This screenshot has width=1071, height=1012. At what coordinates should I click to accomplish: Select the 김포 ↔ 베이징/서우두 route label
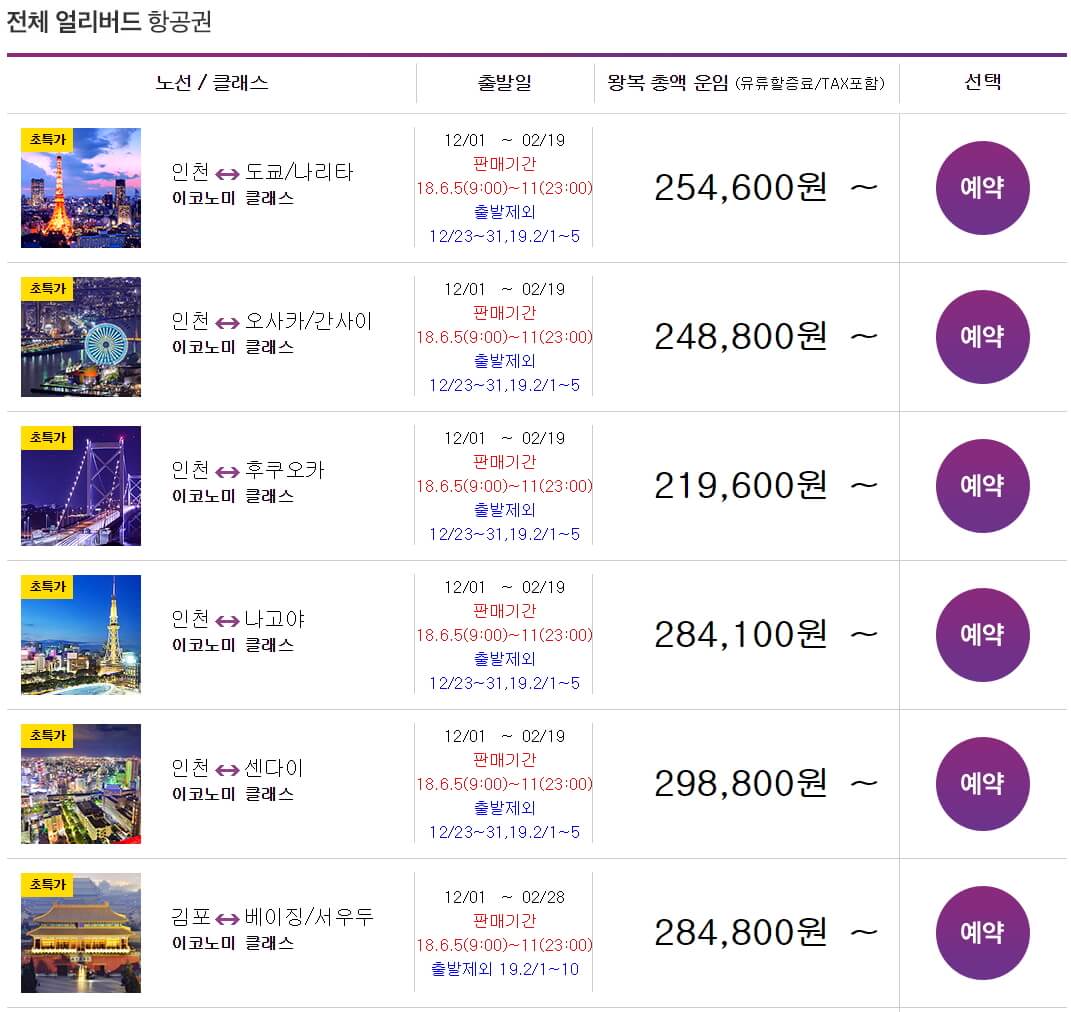pos(272,917)
